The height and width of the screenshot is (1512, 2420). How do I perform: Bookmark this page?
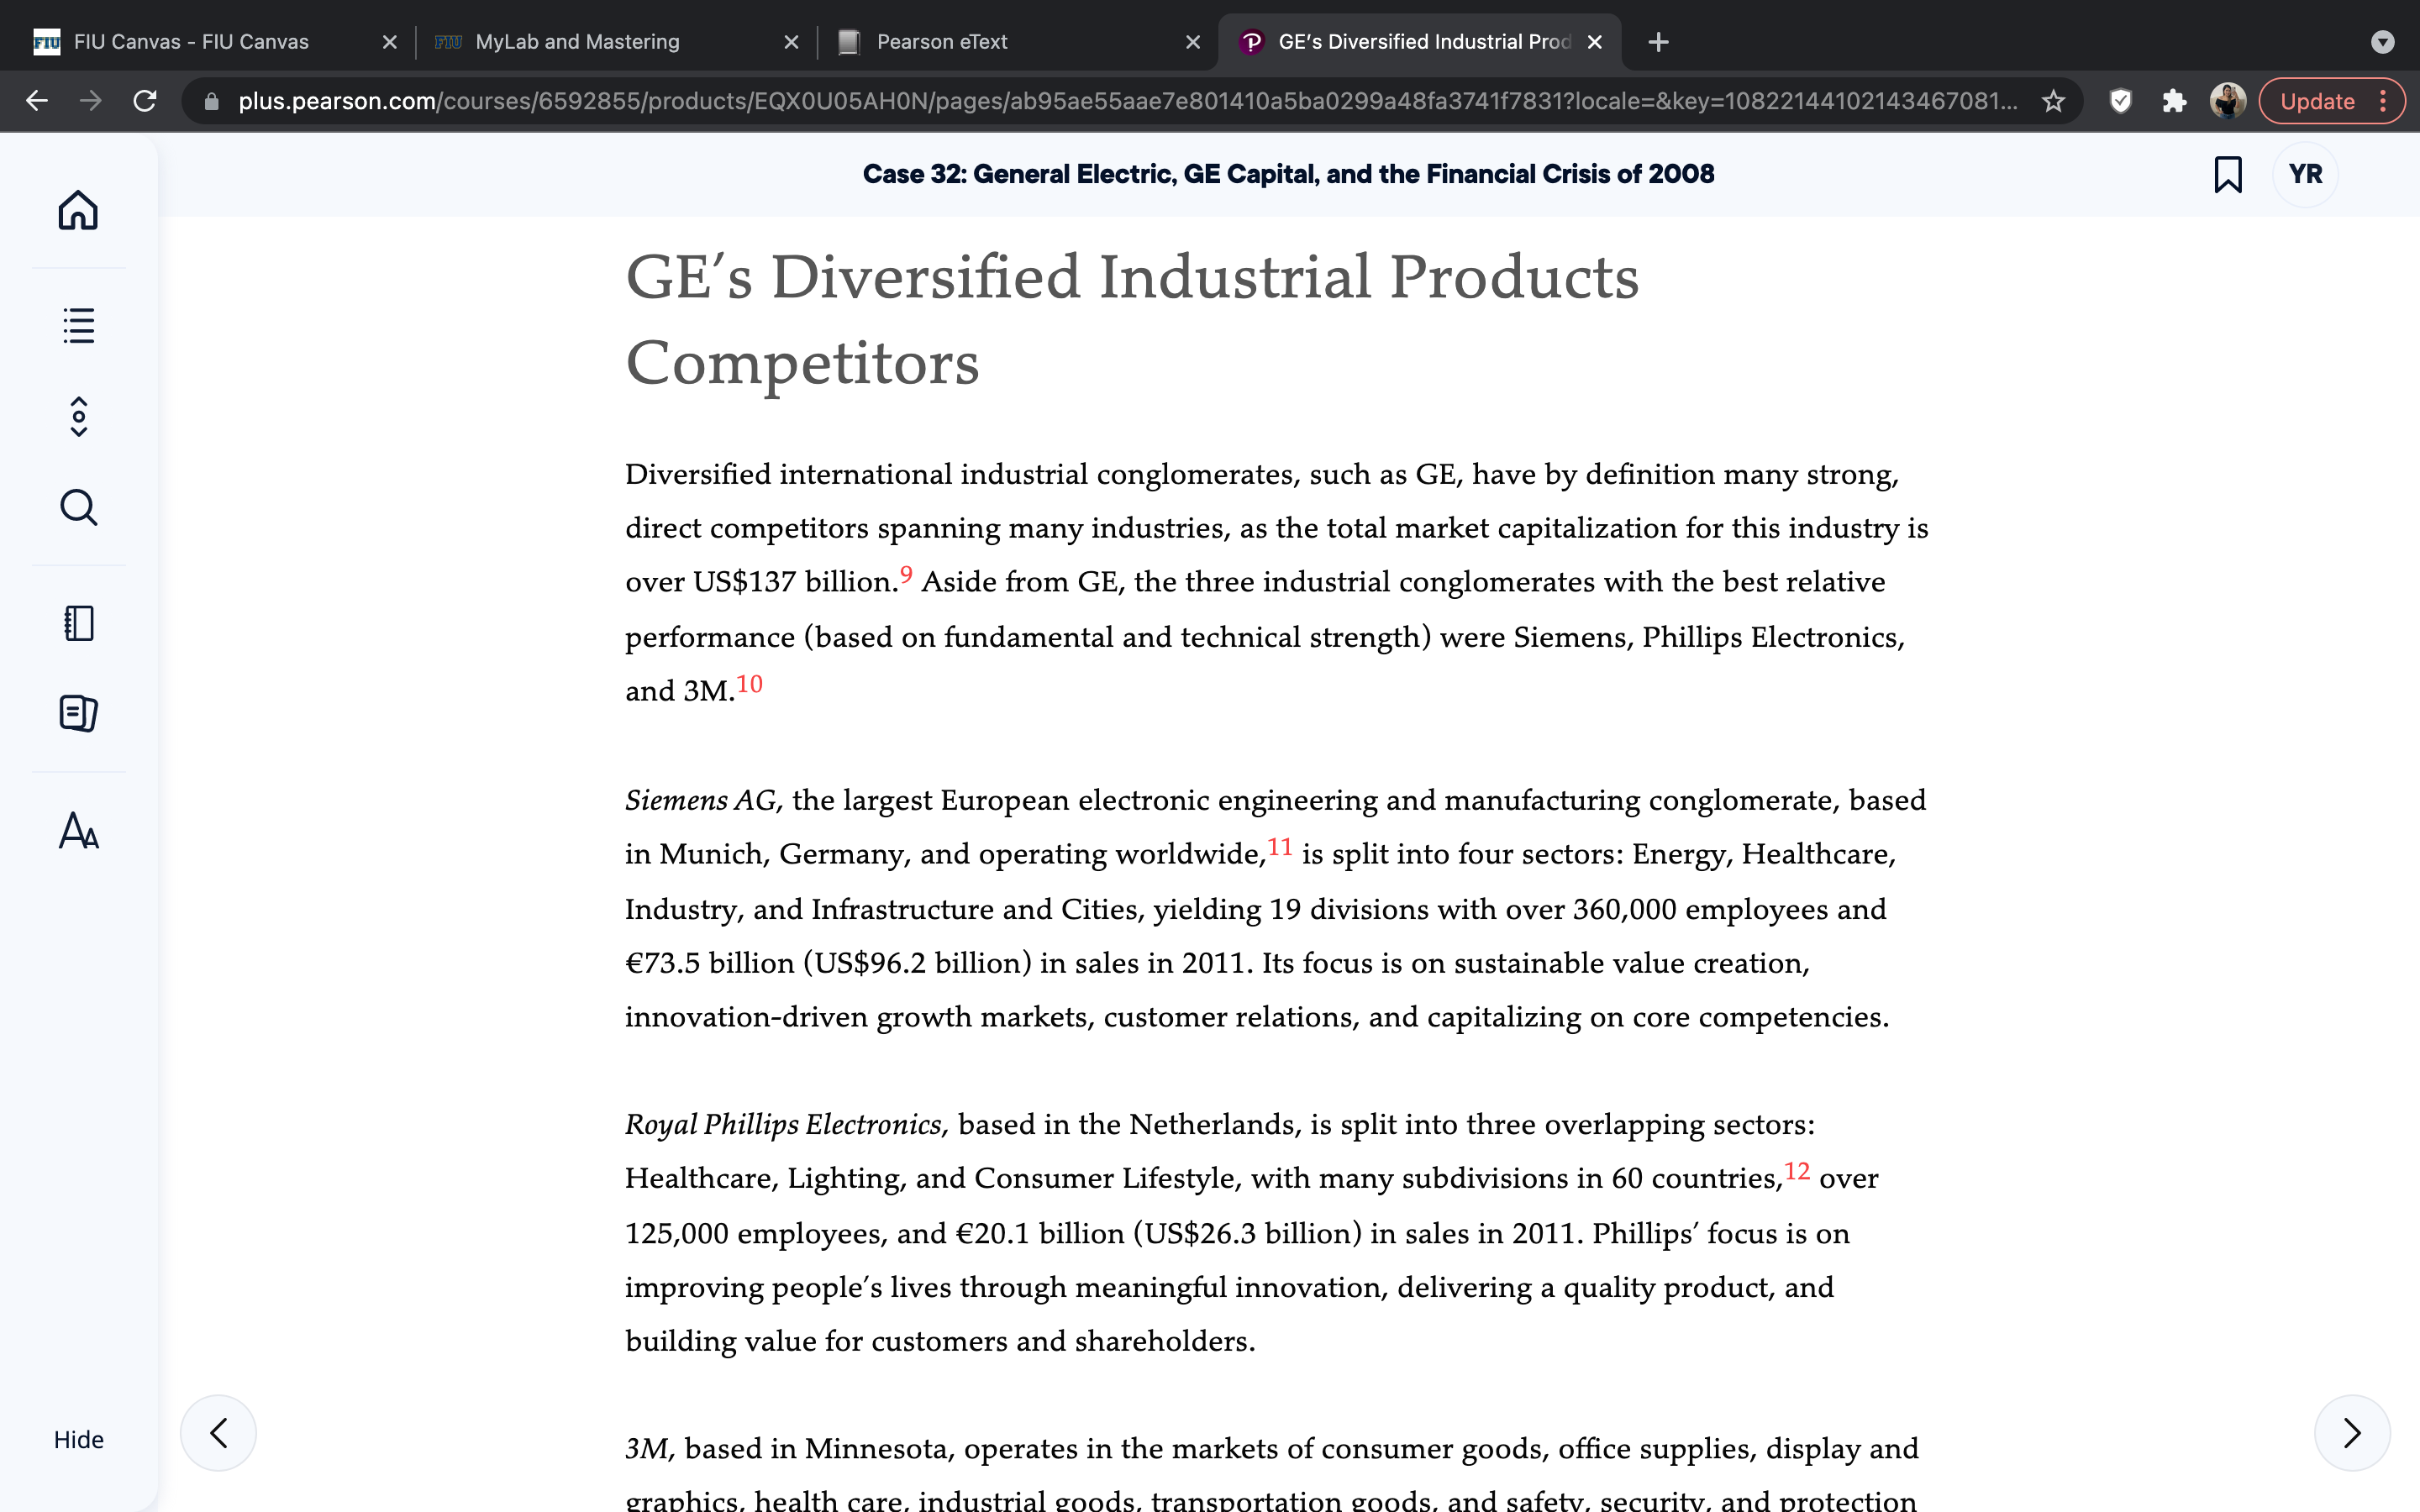tap(2227, 174)
